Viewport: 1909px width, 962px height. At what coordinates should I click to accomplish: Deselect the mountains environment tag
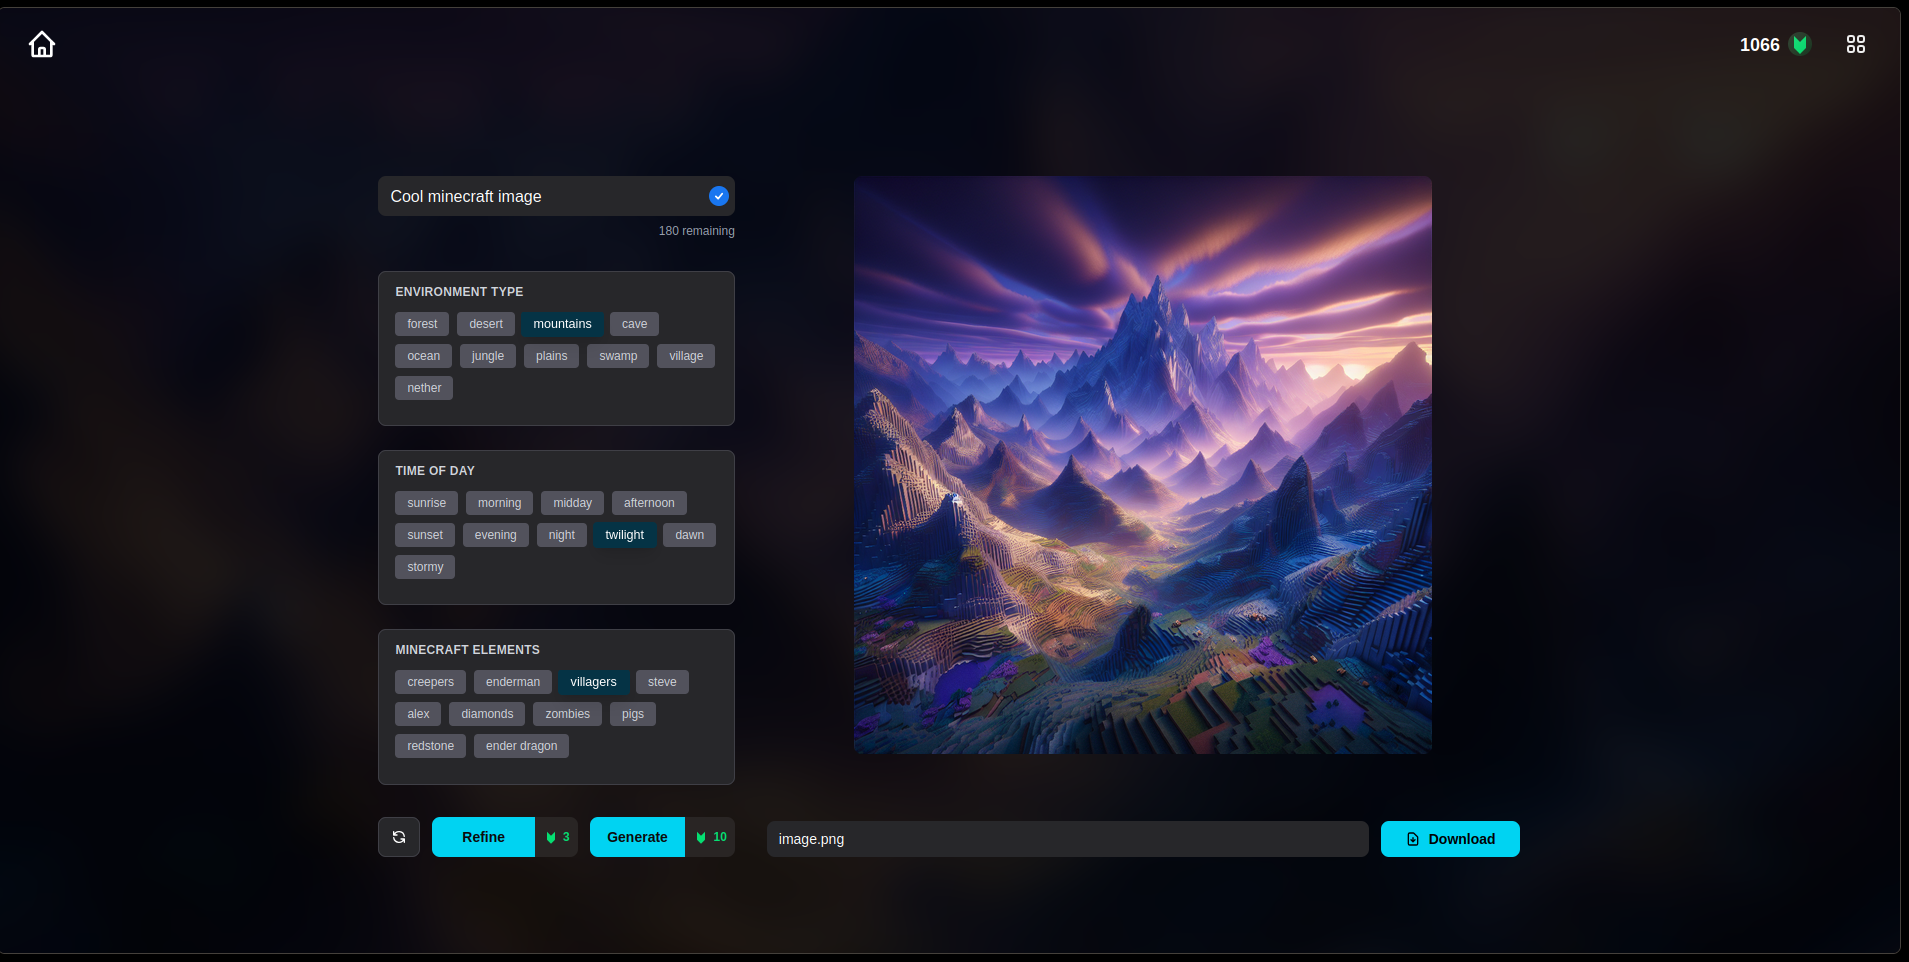point(562,324)
